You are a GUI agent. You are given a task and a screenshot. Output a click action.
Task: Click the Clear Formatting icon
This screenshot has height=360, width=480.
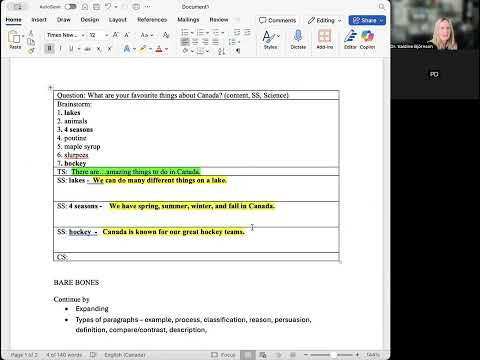point(166,35)
